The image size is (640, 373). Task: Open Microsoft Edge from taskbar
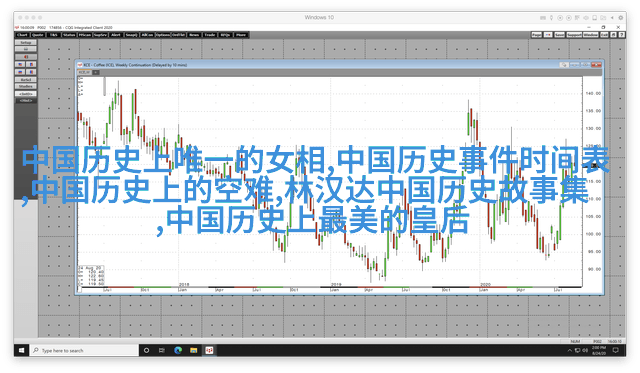point(178,350)
